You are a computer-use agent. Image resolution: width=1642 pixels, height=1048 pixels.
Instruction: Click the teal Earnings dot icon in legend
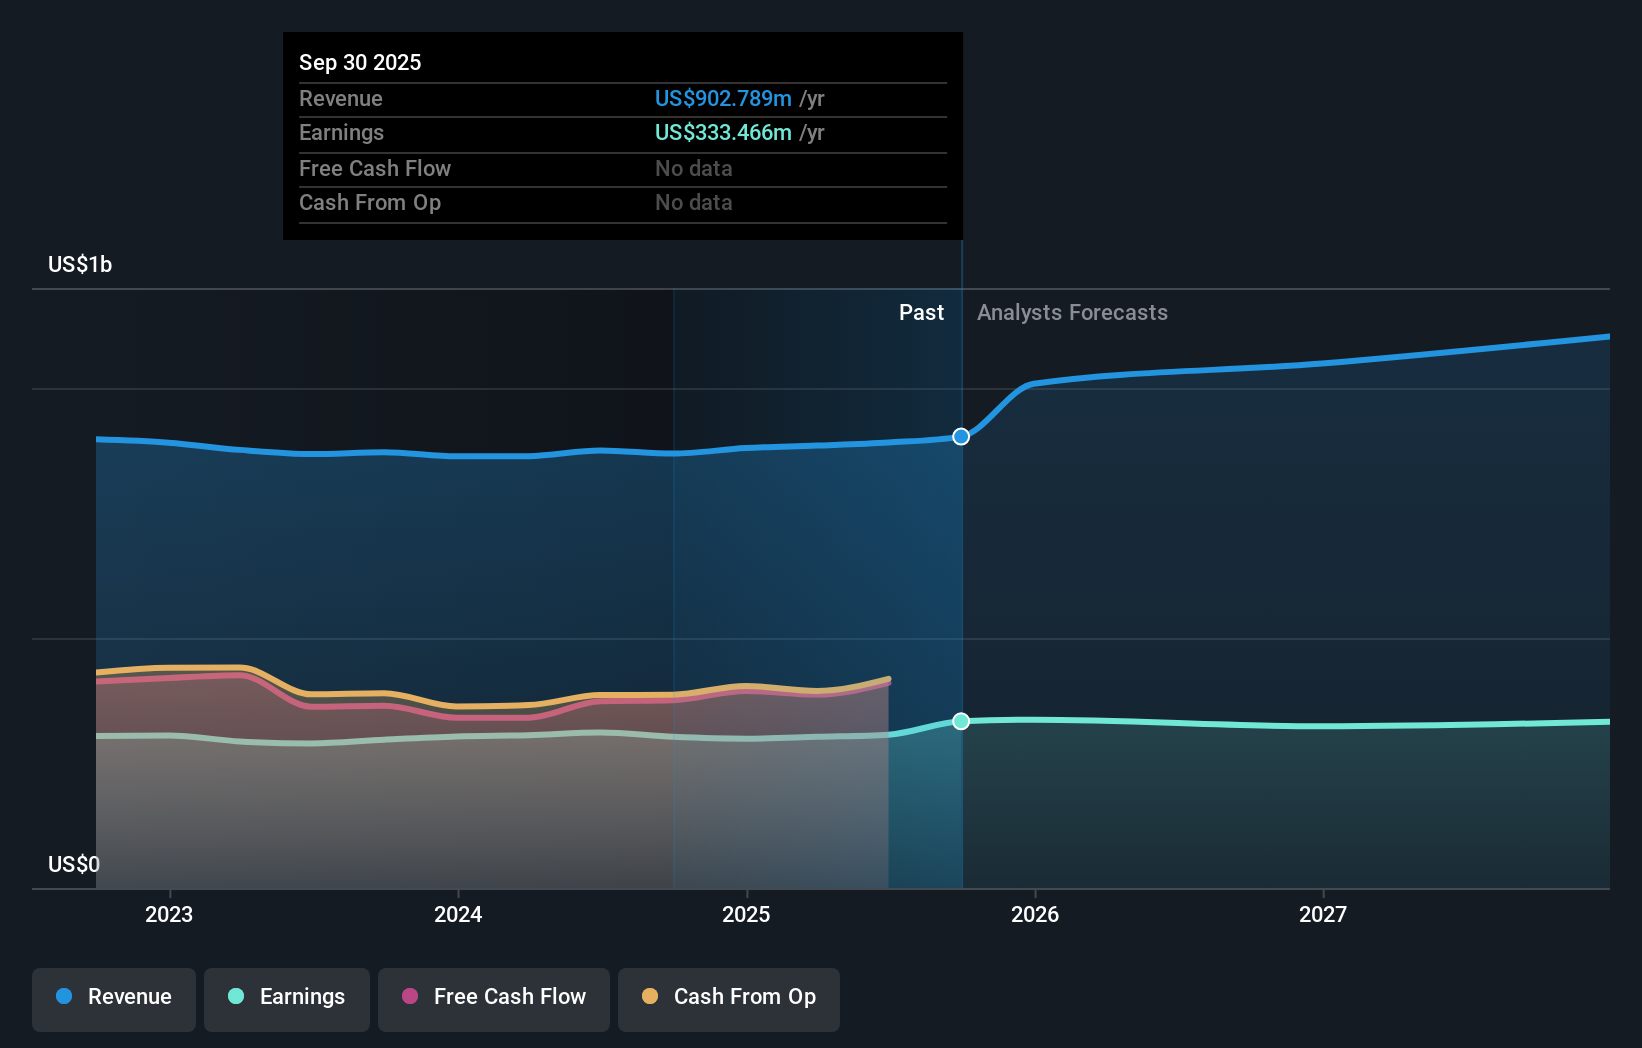pyautogui.click(x=236, y=997)
